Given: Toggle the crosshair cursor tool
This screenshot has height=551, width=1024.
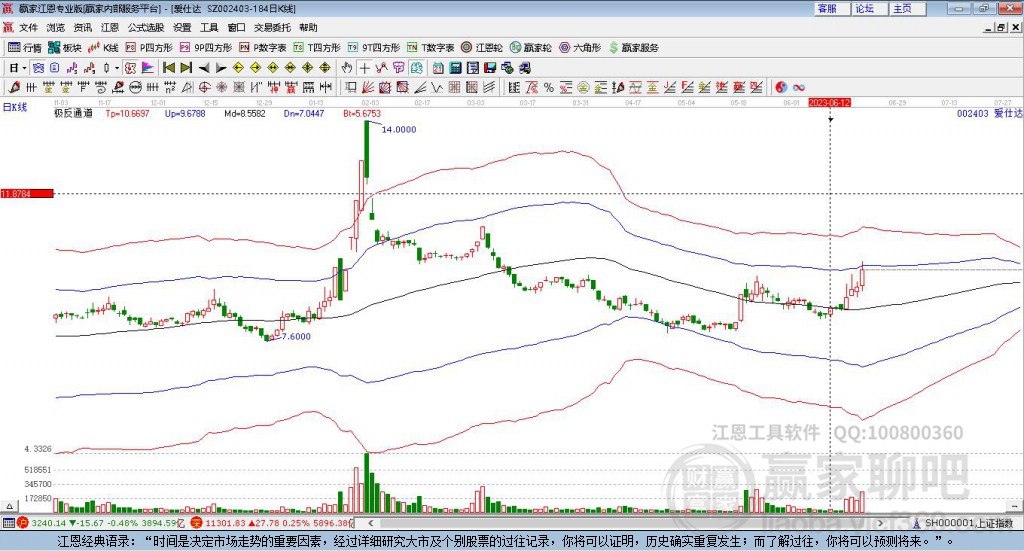Looking at the screenshot, I should 364,68.
